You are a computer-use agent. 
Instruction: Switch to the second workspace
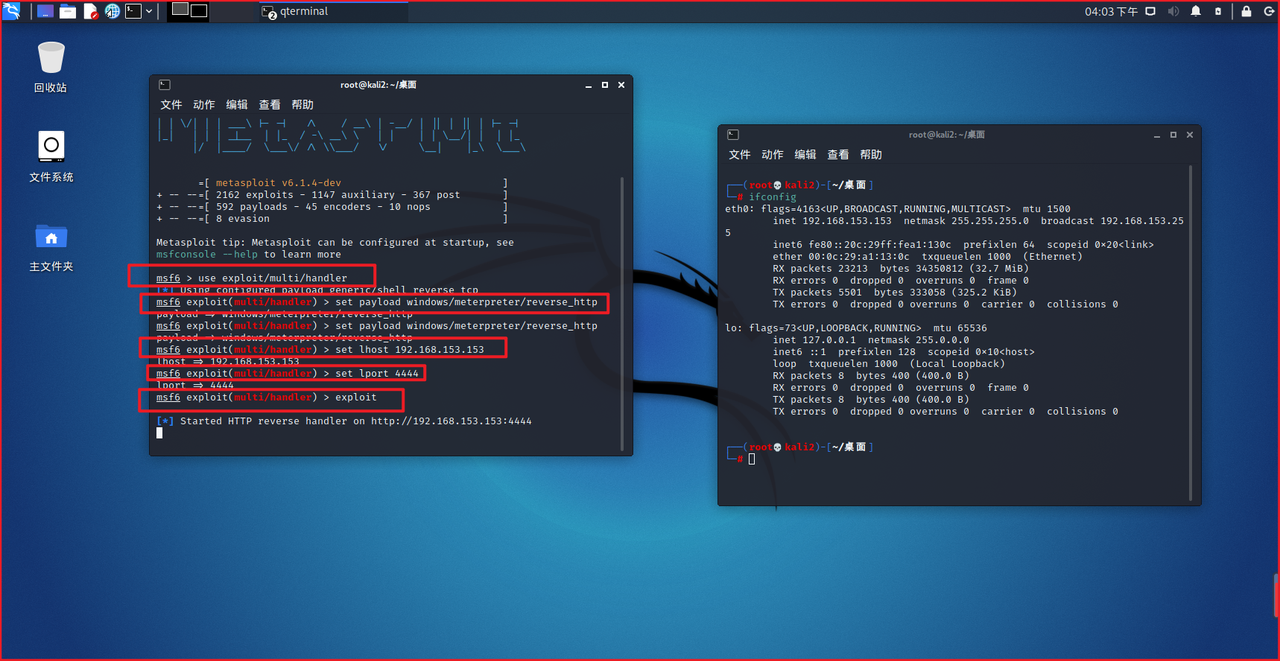[199, 11]
